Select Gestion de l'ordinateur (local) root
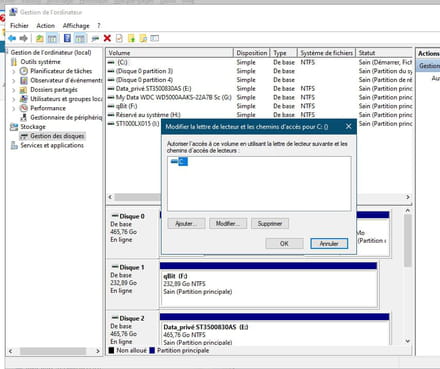This screenshot has height=369, width=440. [x=51, y=52]
